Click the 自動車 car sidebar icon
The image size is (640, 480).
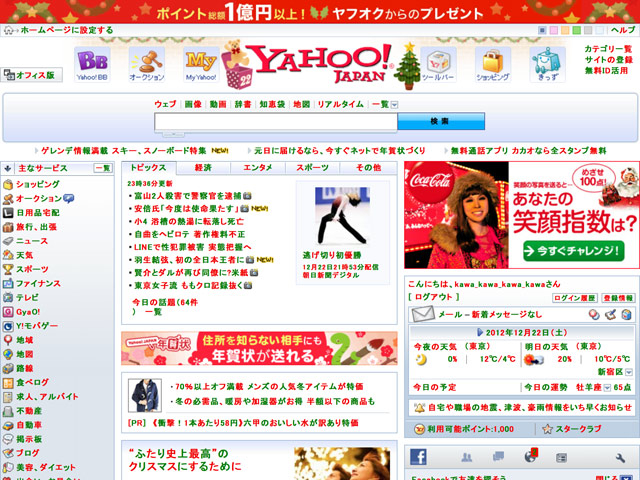coord(8,425)
